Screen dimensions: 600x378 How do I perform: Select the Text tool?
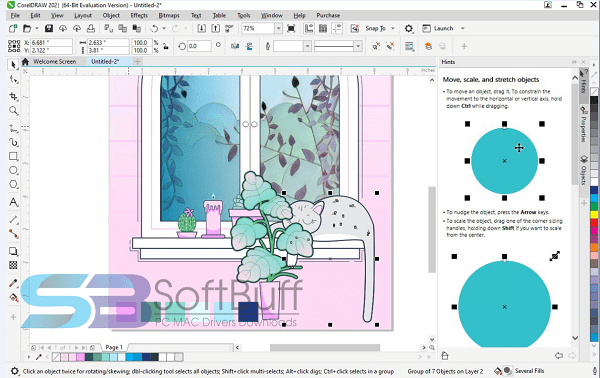coord(13,202)
